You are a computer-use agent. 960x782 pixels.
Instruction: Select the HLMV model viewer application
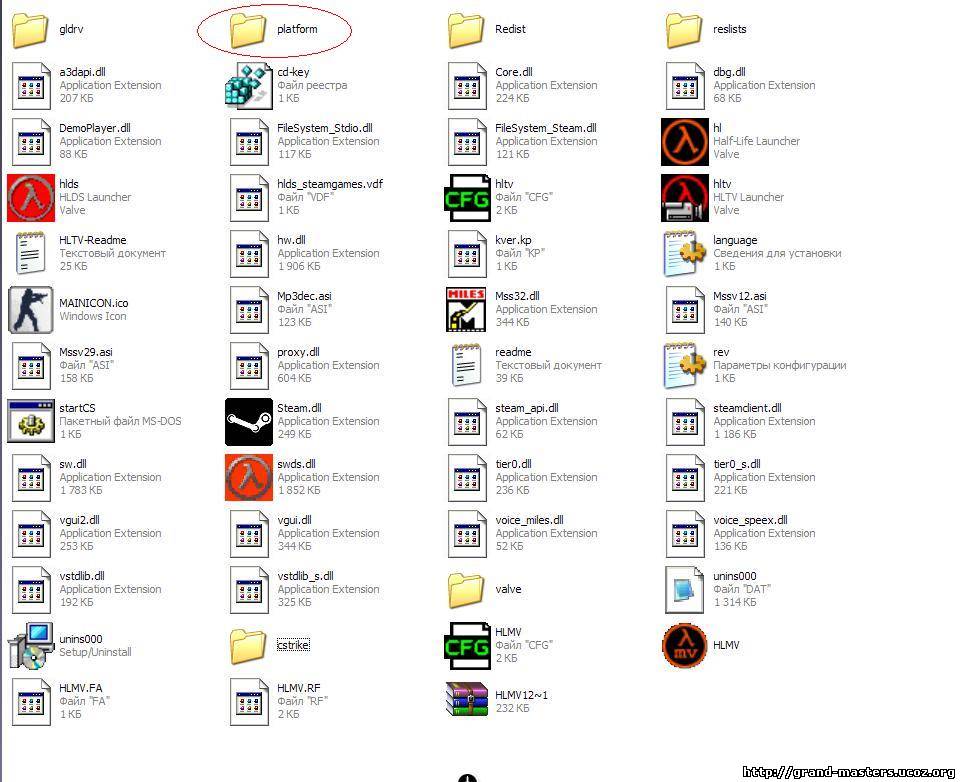pyautogui.click(x=685, y=645)
